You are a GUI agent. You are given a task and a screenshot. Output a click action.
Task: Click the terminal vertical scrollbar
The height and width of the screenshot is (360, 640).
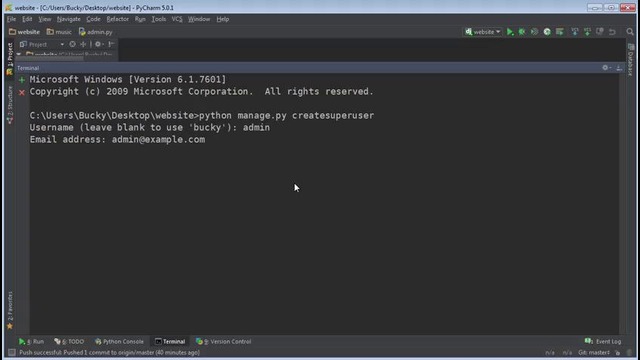pyautogui.click(x=622, y=204)
